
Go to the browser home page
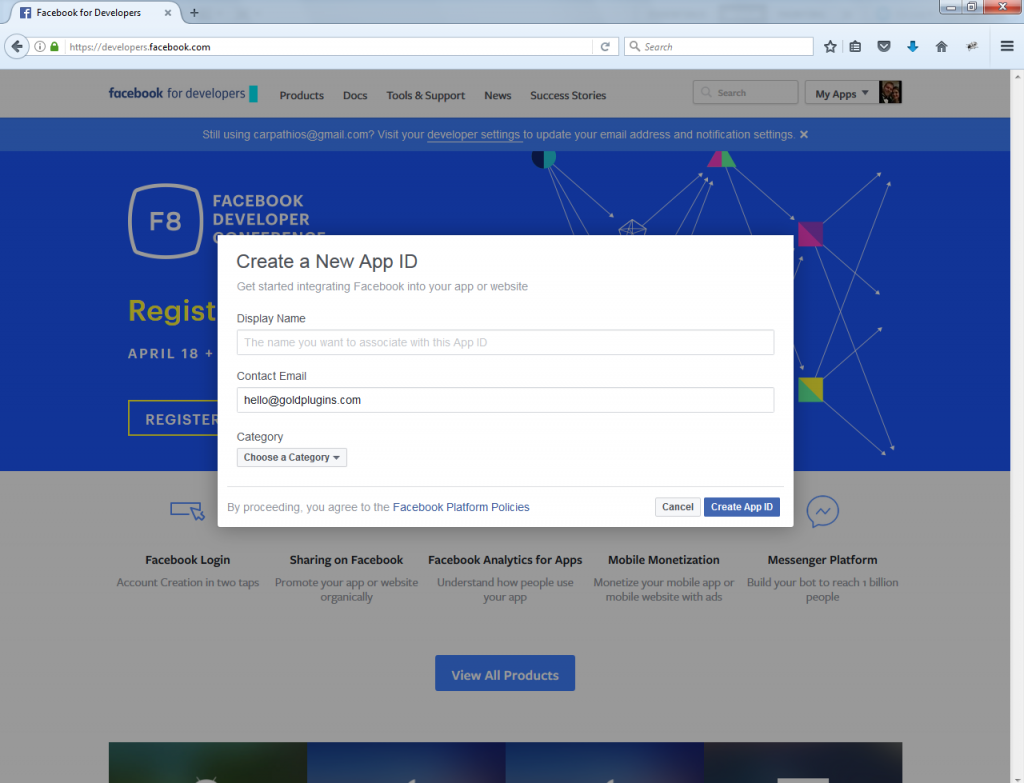pyautogui.click(x=941, y=46)
